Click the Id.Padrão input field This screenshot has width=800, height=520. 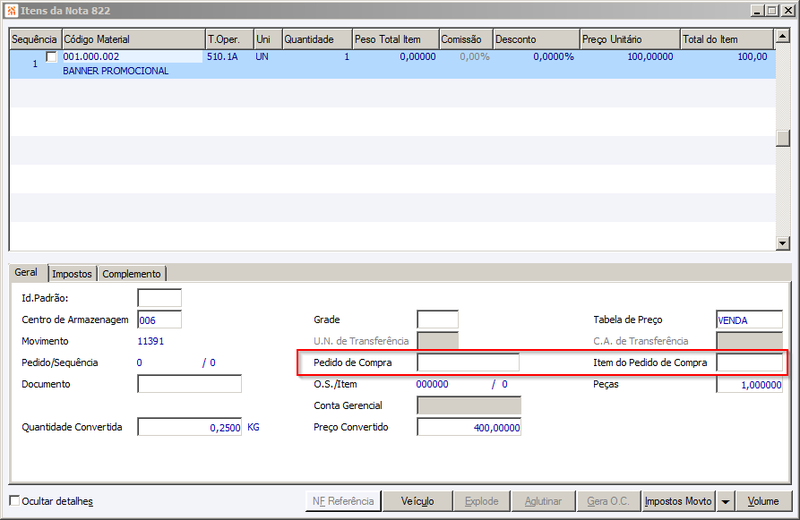(x=159, y=298)
